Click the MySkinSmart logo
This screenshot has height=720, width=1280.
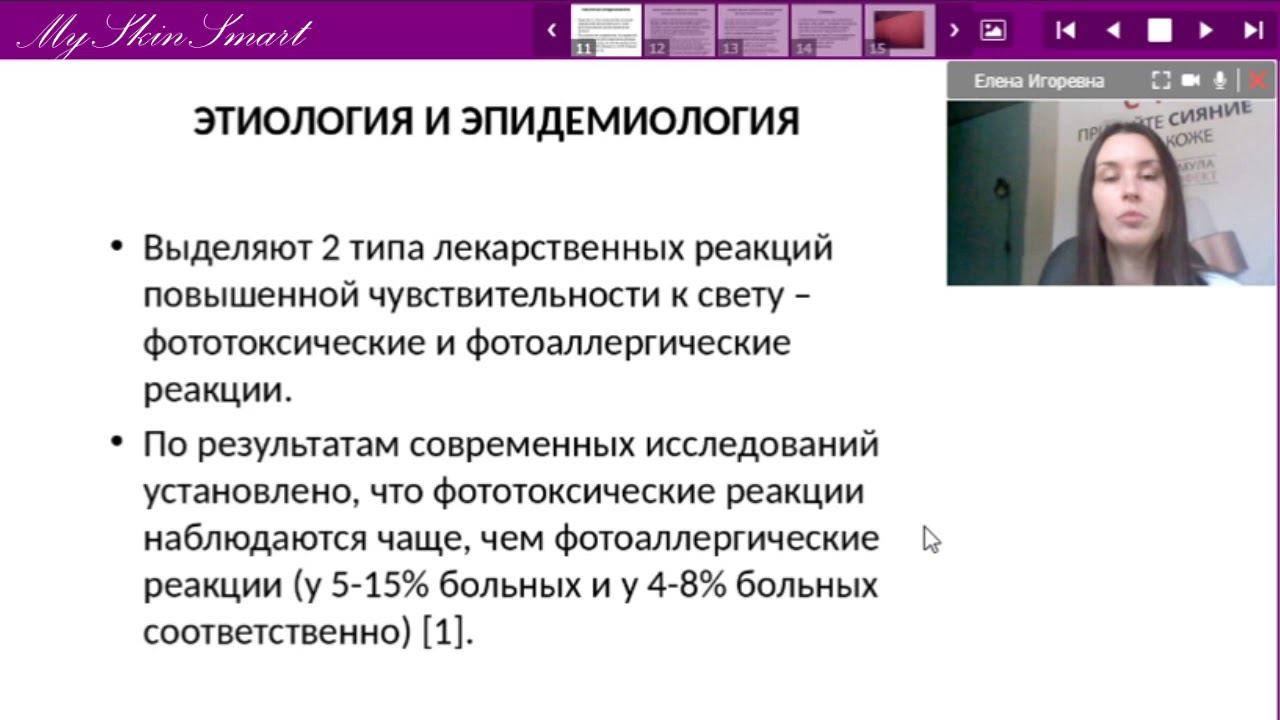[x=164, y=35]
